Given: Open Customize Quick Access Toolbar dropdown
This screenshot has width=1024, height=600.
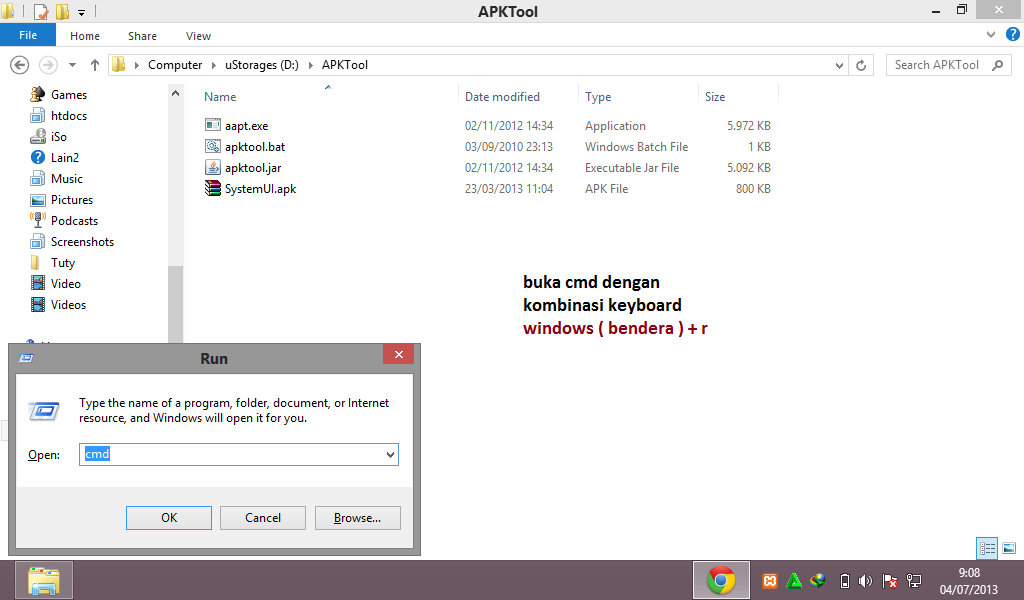Looking at the screenshot, I should (x=82, y=12).
